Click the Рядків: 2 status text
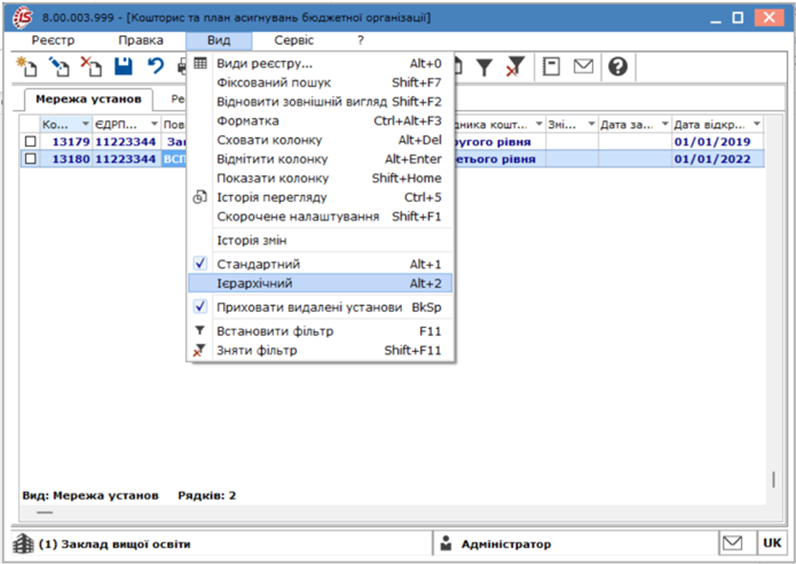 (x=207, y=495)
